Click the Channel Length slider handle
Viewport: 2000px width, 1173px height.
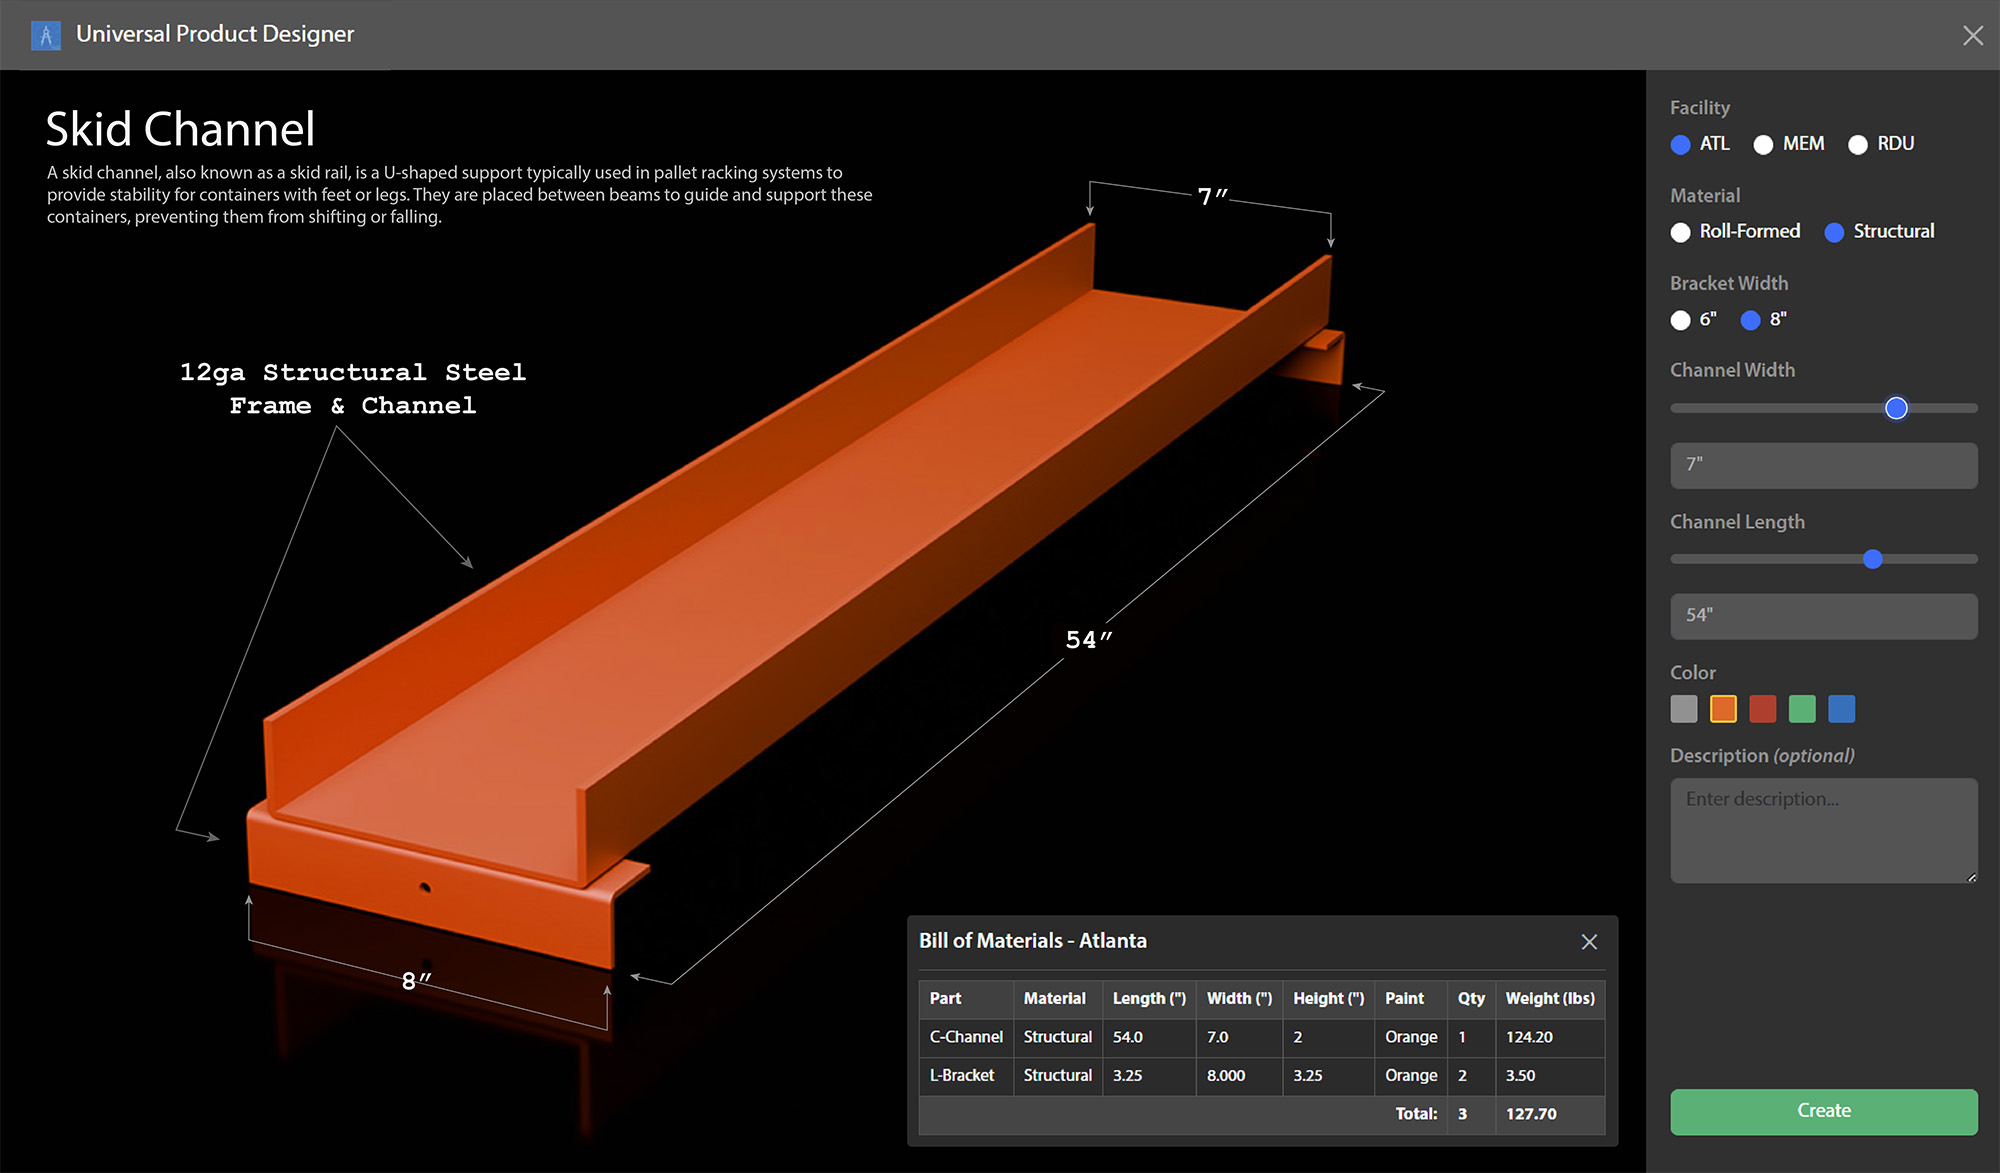coord(1873,559)
